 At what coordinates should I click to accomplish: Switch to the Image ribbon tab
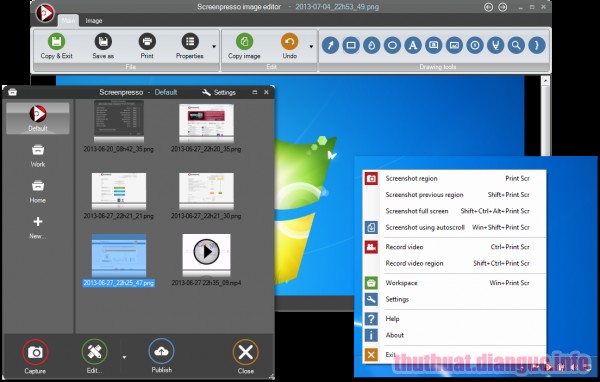click(x=94, y=21)
